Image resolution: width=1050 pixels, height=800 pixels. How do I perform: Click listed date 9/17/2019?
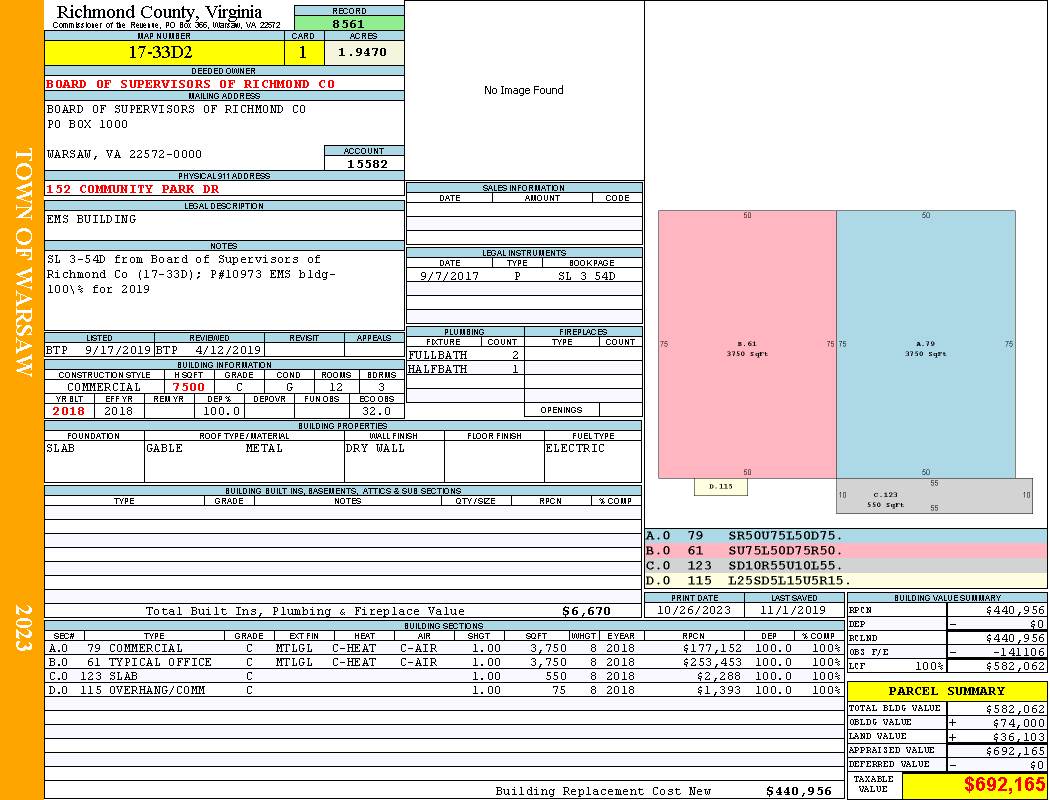[x=118, y=350]
